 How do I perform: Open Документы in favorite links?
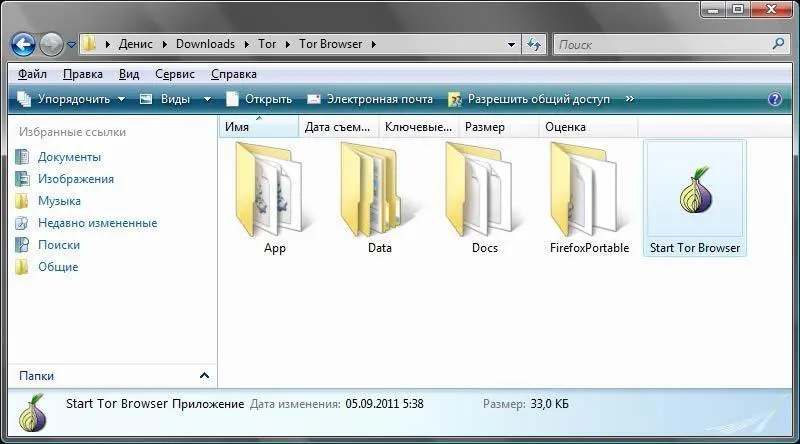coord(69,157)
